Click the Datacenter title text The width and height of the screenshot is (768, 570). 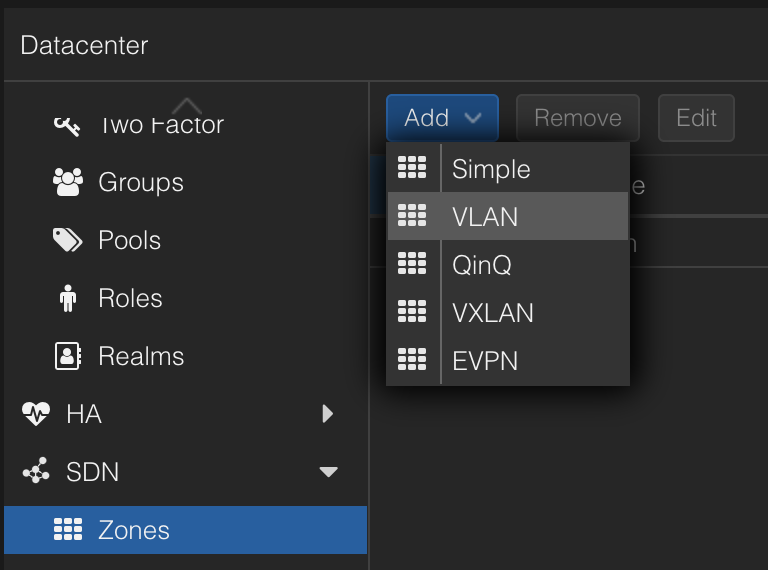[84, 46]
